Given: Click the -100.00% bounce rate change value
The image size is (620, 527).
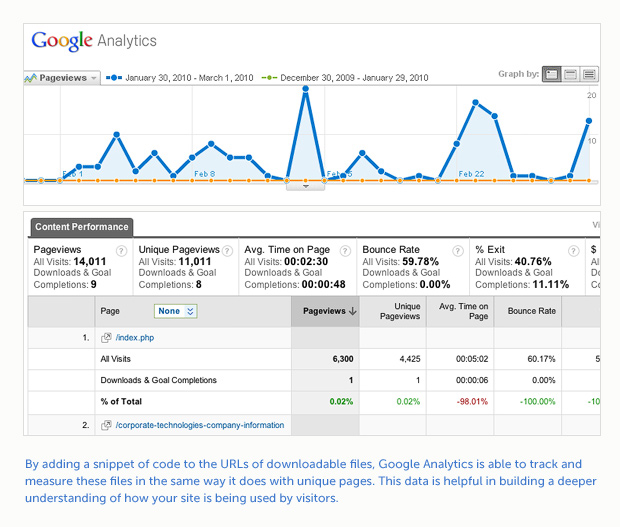Looking at the screenshot, I should click(538, 402).
